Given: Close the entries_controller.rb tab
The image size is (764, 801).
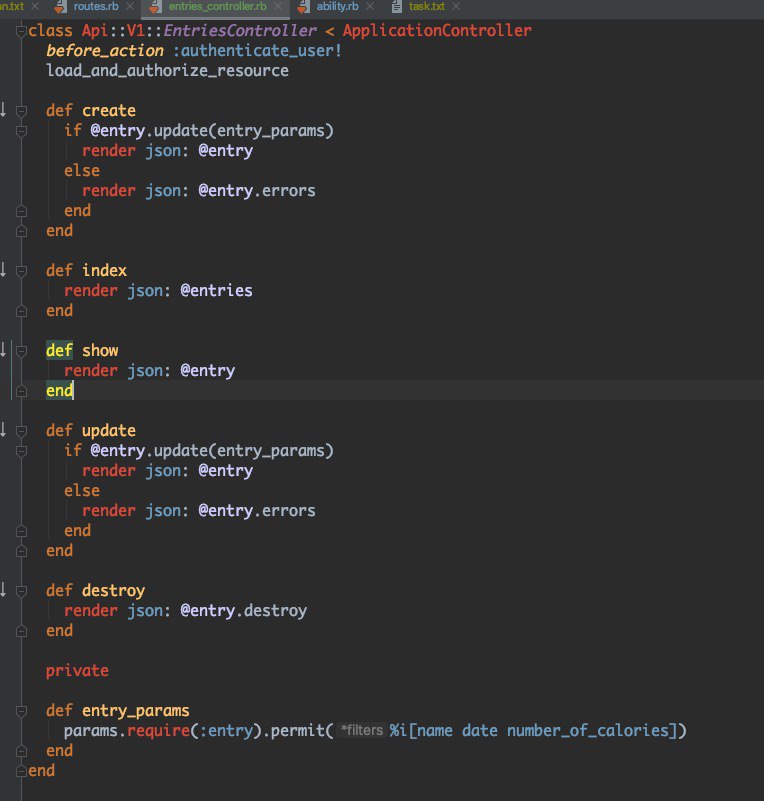Looking at the screenshot, I should coord(278,7).
